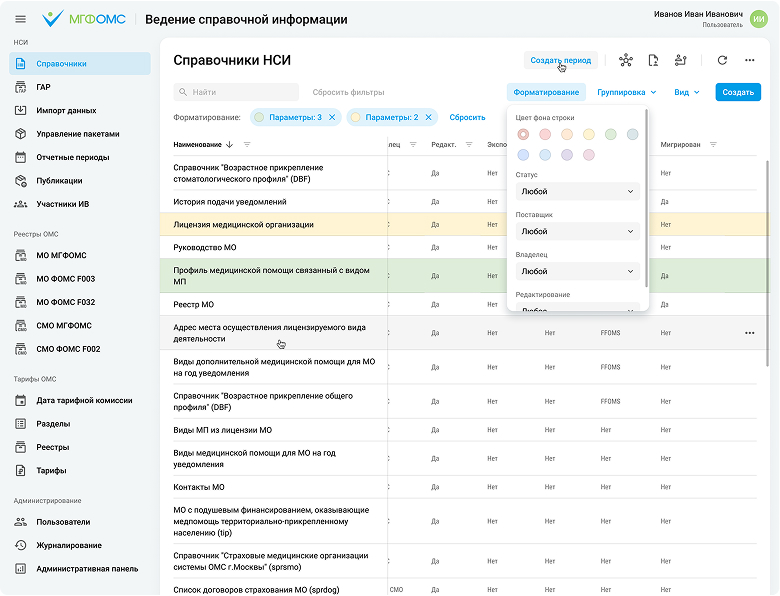This screenshot has width=780, height=596.
Task: Expand the Группировка dropdown
Action: pyautogui.click(x=626, y=92)
